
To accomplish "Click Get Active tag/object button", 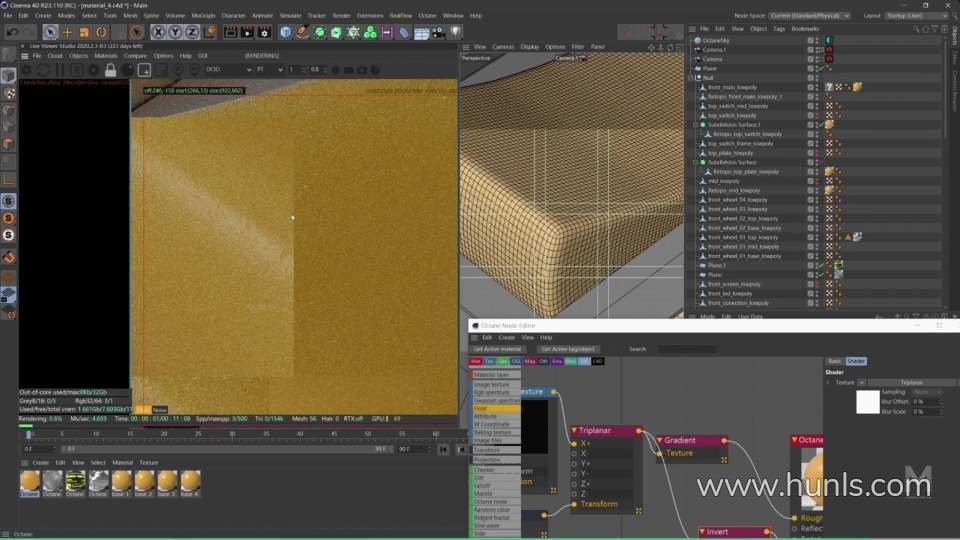I will coord(567,349).
